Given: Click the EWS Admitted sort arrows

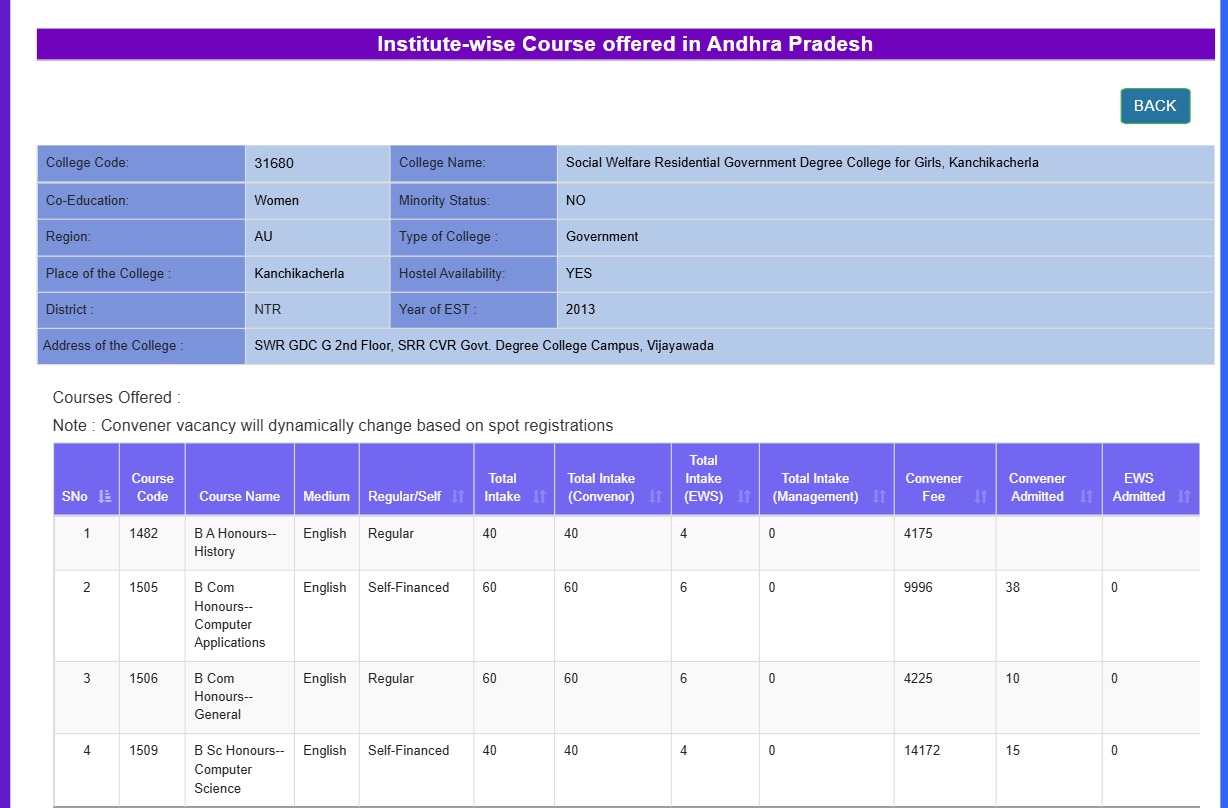Looking at the screenshot, I should coord(1184,497).
